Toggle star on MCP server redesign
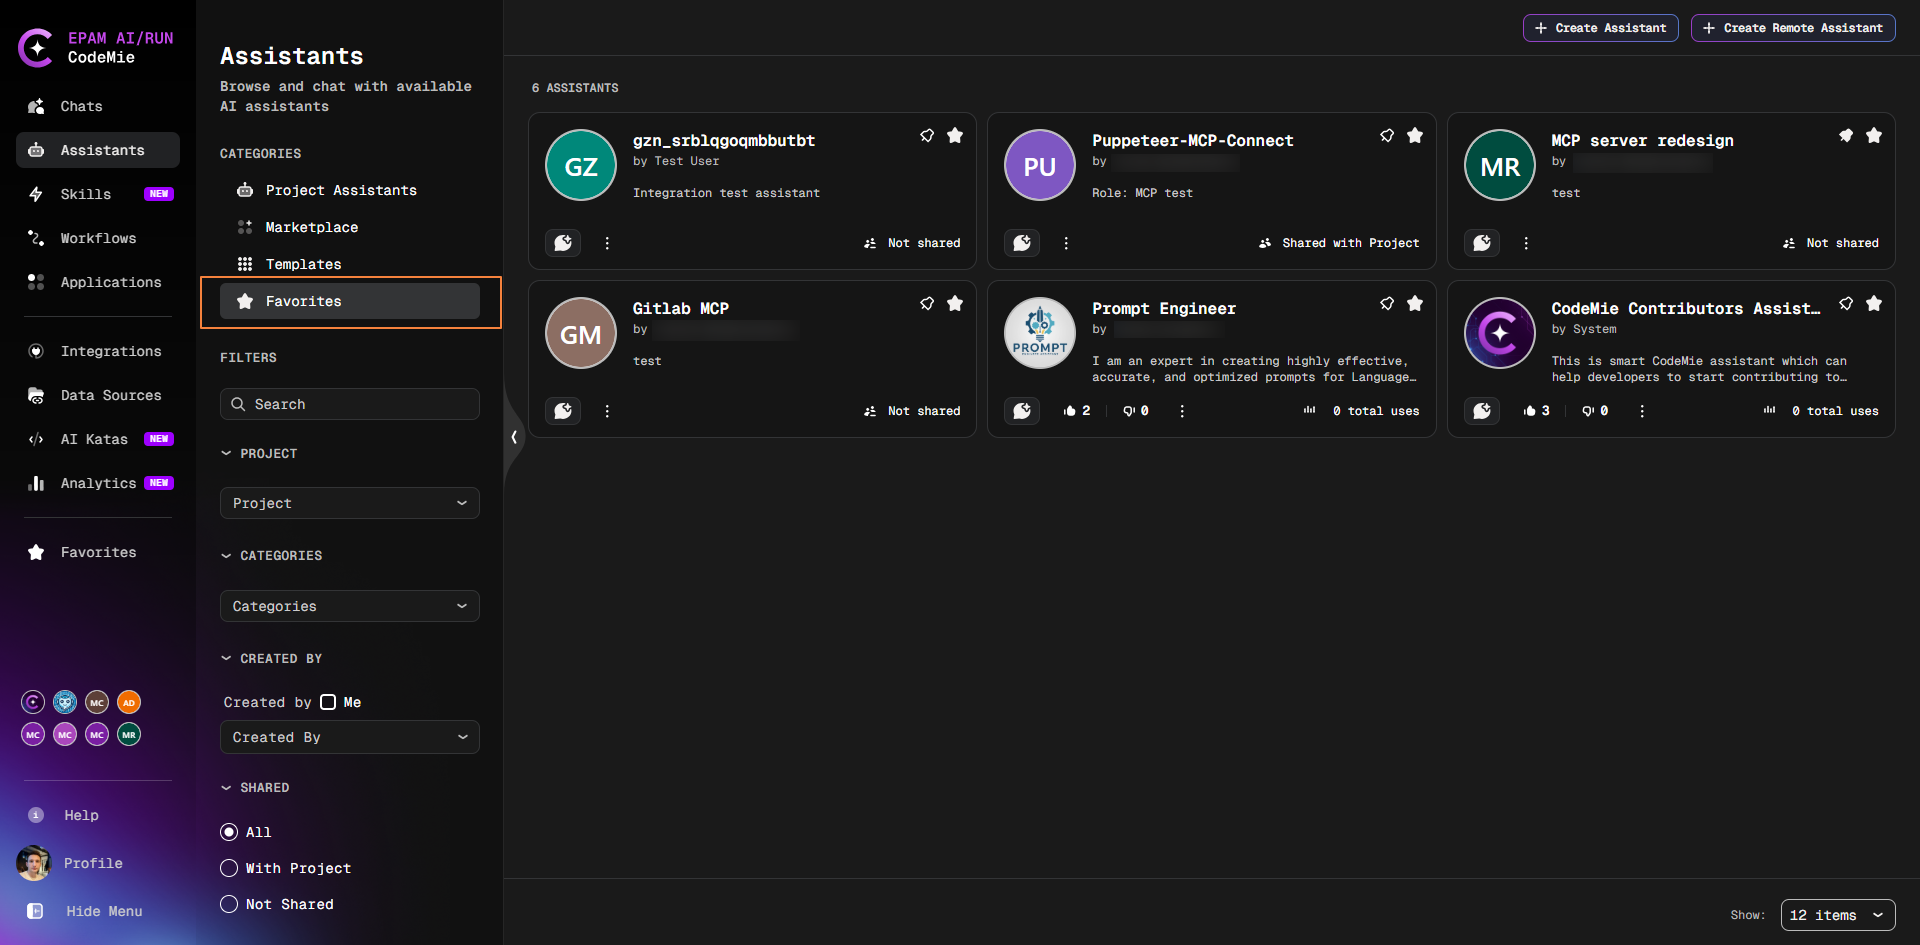The image size is (1920, 945). coord(1874,135)
